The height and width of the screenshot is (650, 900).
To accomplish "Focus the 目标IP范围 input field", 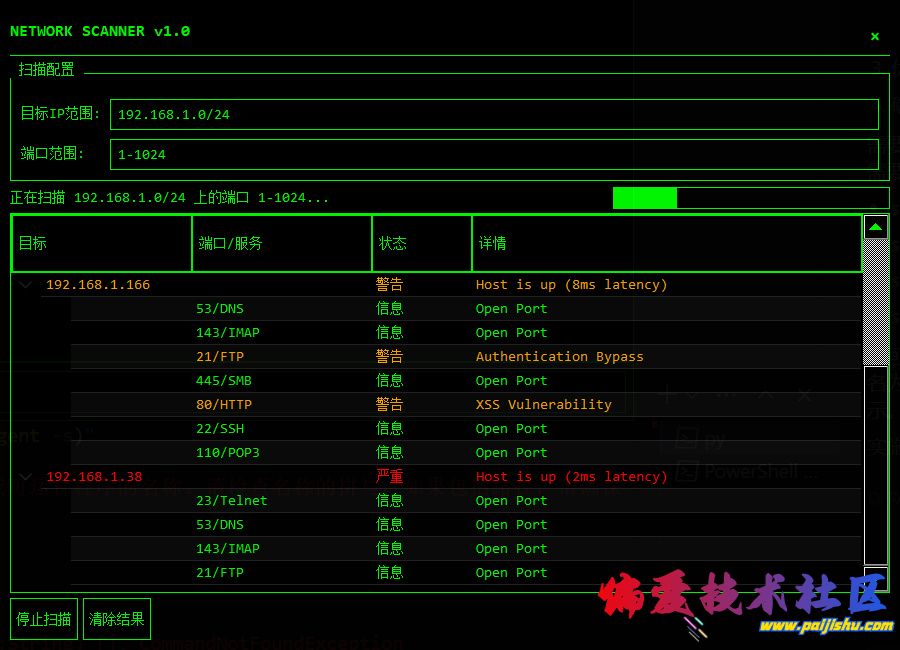I will tap(494, 114).
